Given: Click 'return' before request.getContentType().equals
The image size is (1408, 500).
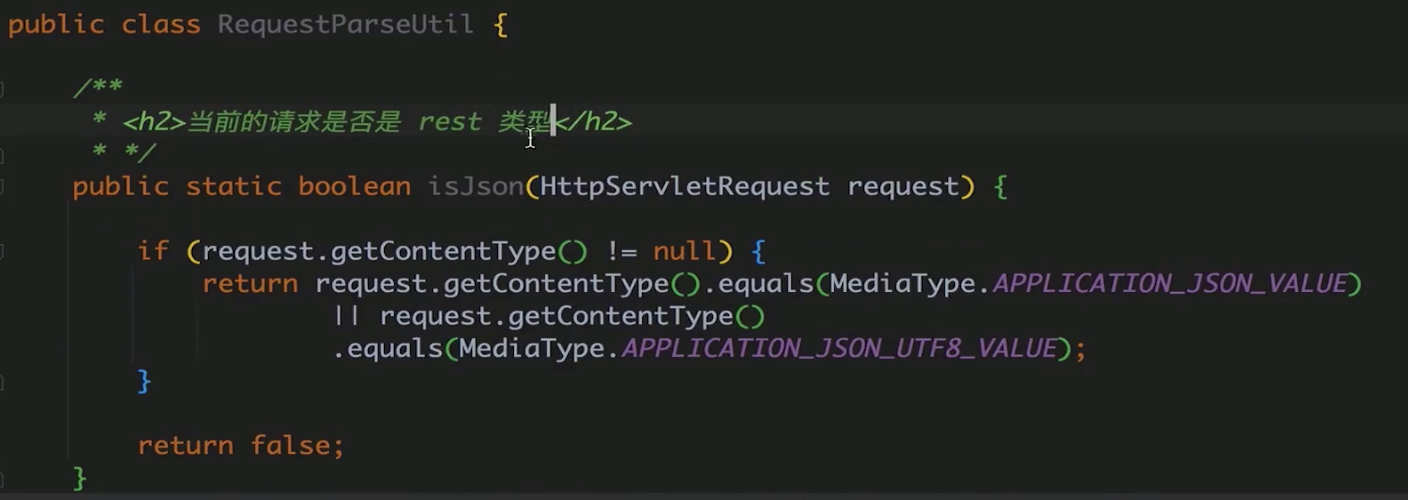Looking at the screenshot, I should 250,283.
